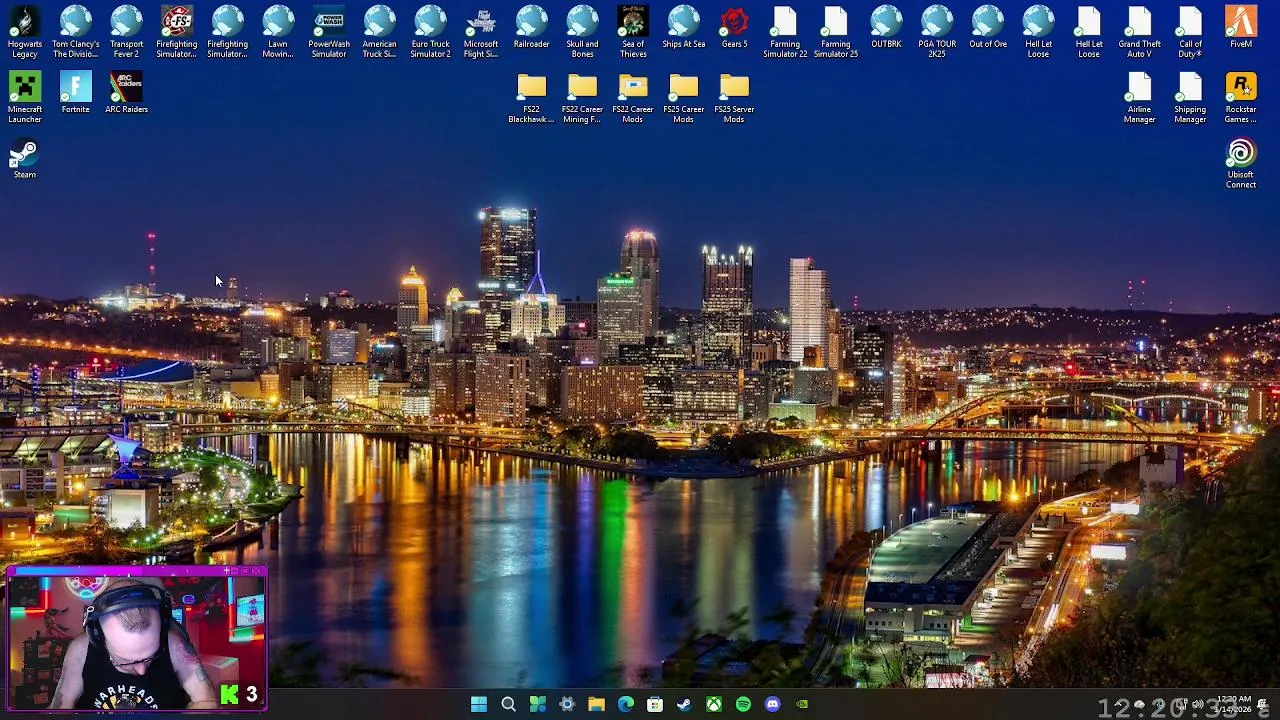Viewport: 1280px width, 720px height.
Task: Open the Windows Start menu
Action: [x=479, y=705]
